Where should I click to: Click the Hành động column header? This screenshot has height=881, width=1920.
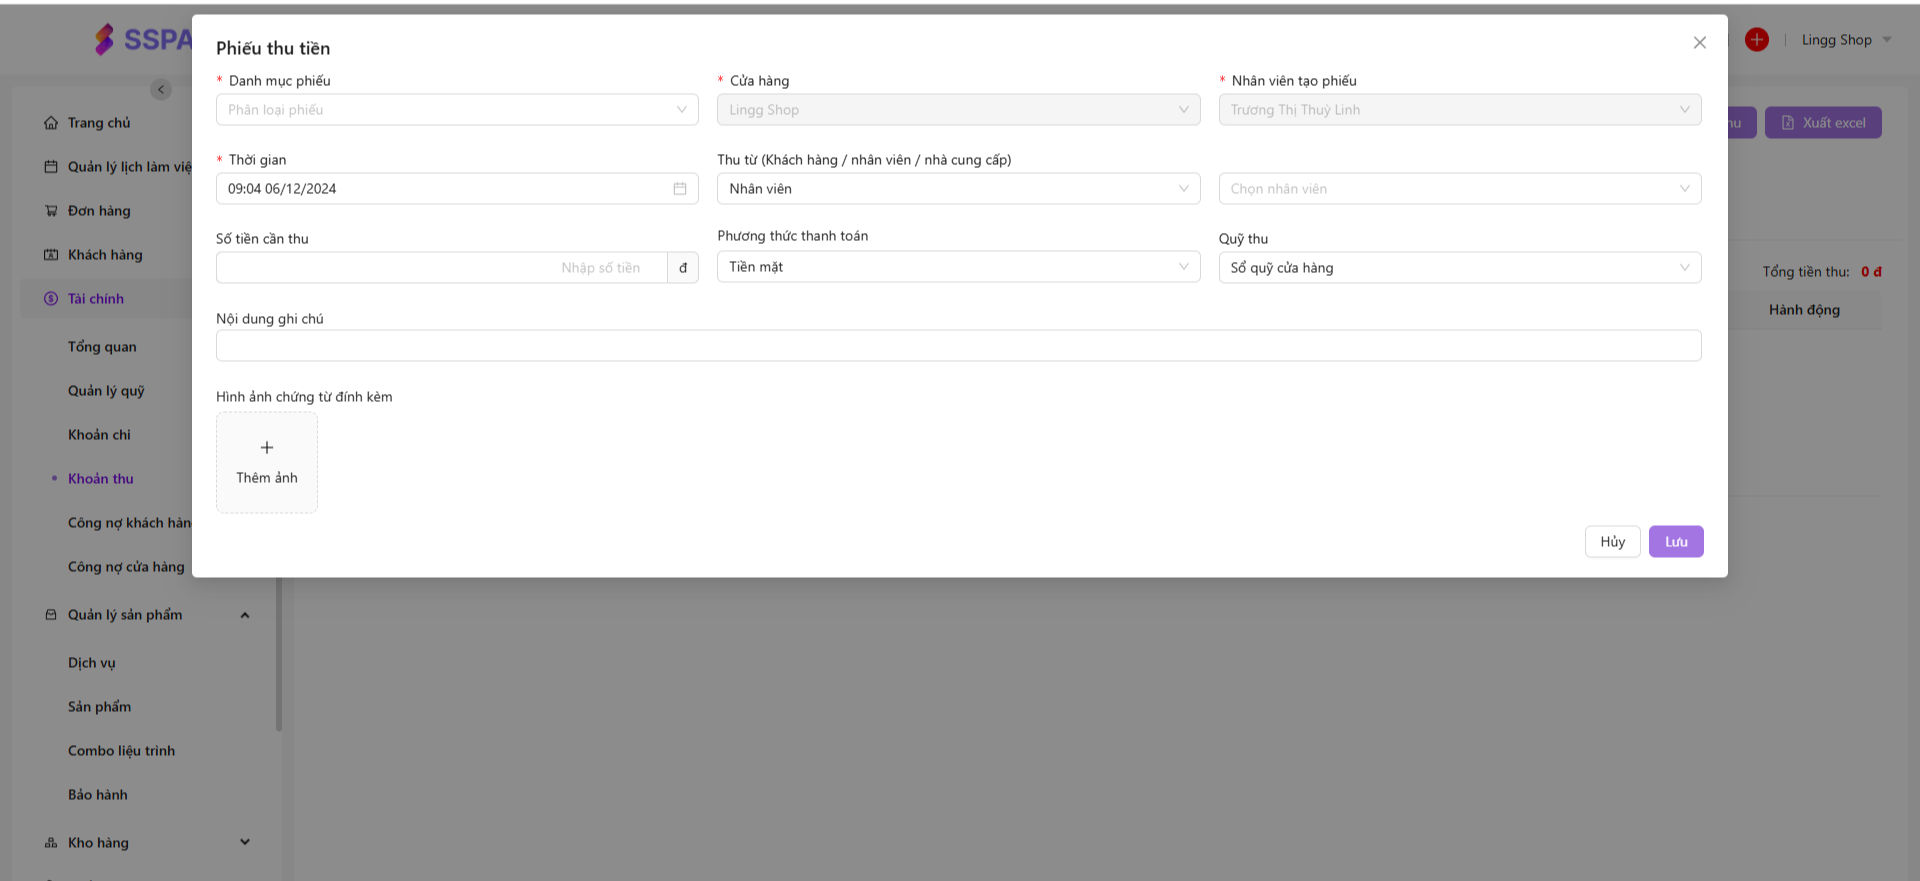coord(1804,310)
